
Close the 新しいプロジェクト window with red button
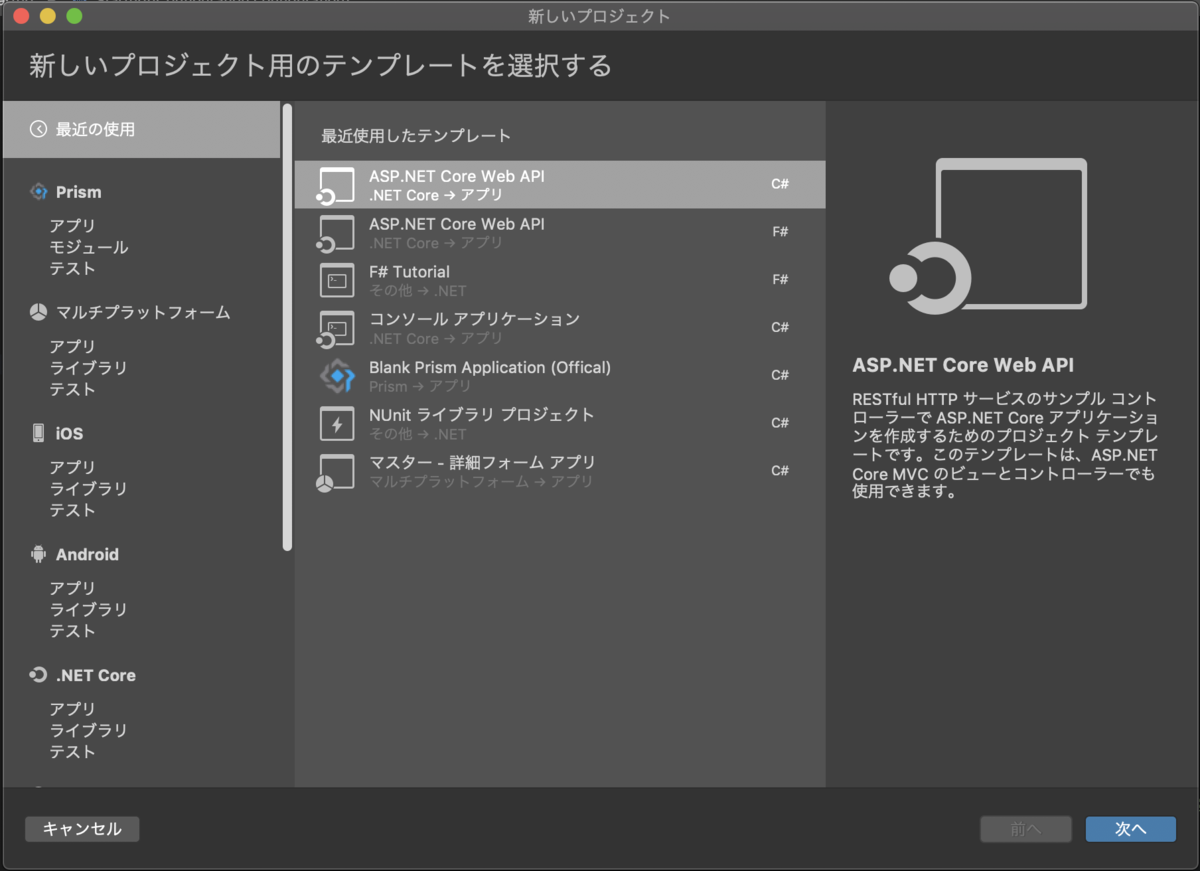[x=21, y=16]
